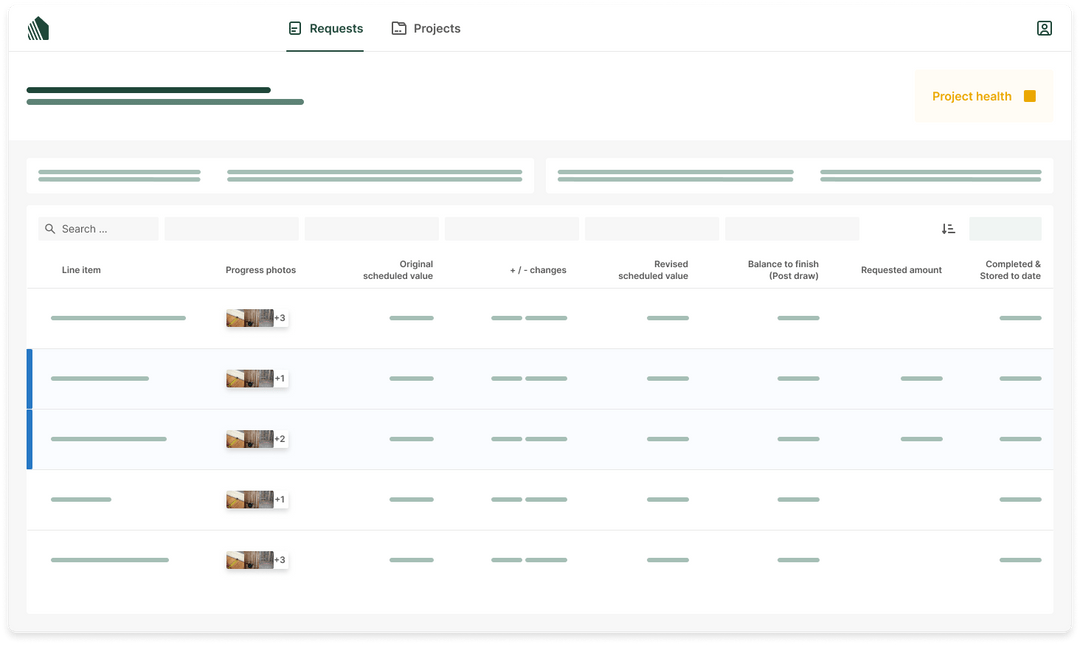Toggle sorting on the Line item column header
The width and height of the screenshot is (1080, 645).
pos(81,270)
